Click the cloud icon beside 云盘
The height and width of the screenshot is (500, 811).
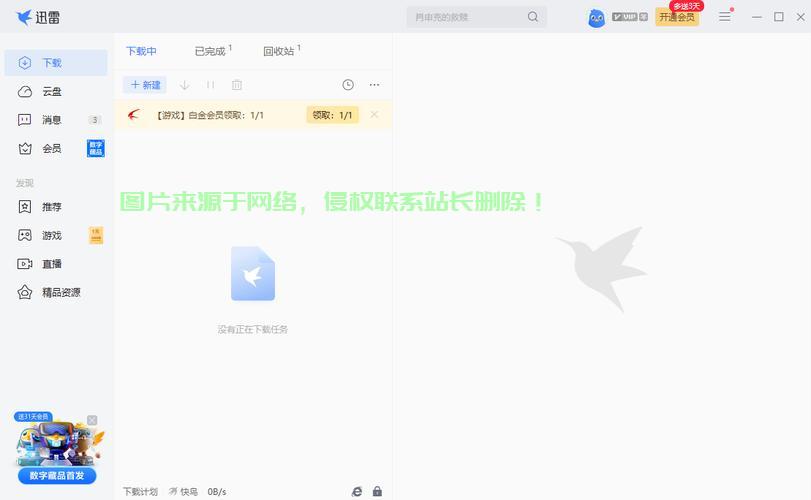tap(25, 92)
